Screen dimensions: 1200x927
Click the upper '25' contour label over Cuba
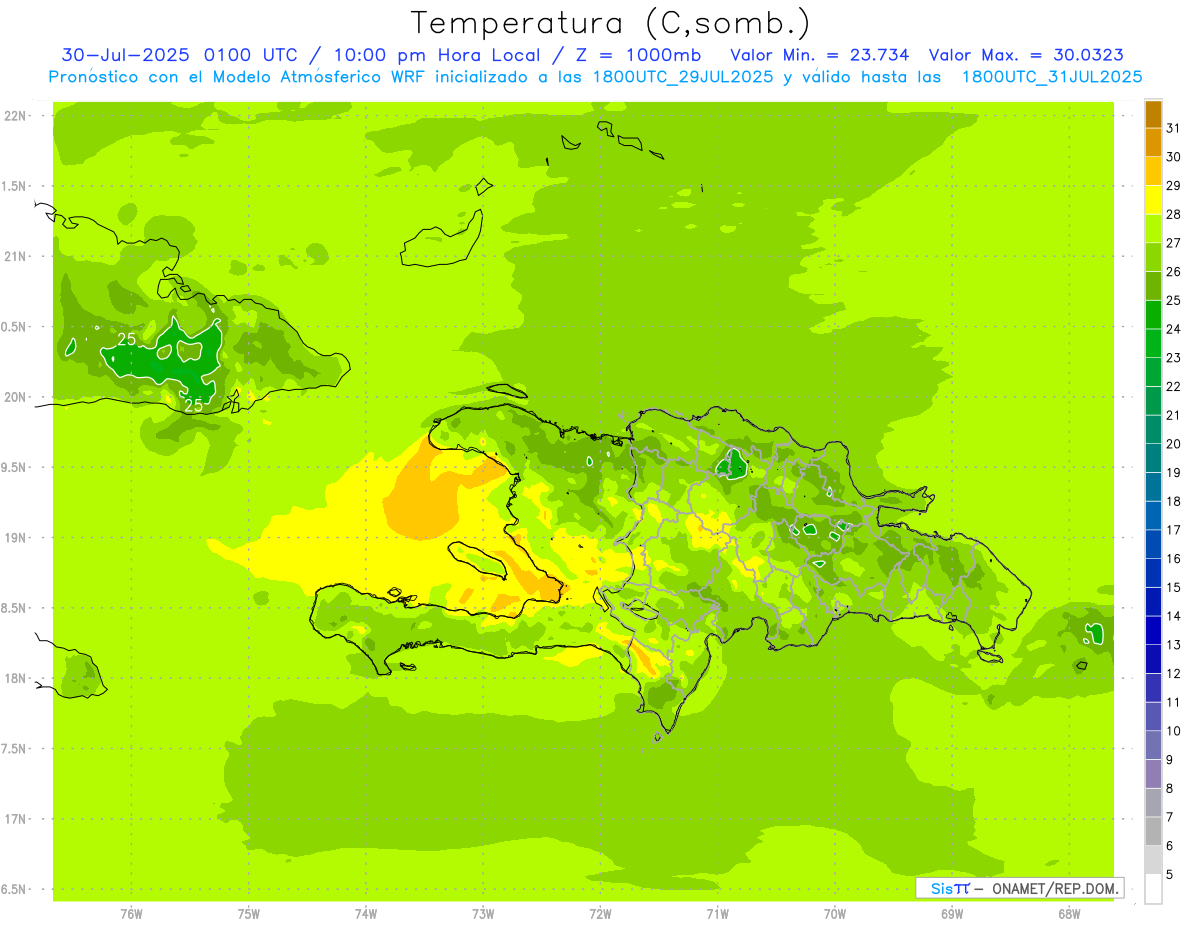point(127,340)
